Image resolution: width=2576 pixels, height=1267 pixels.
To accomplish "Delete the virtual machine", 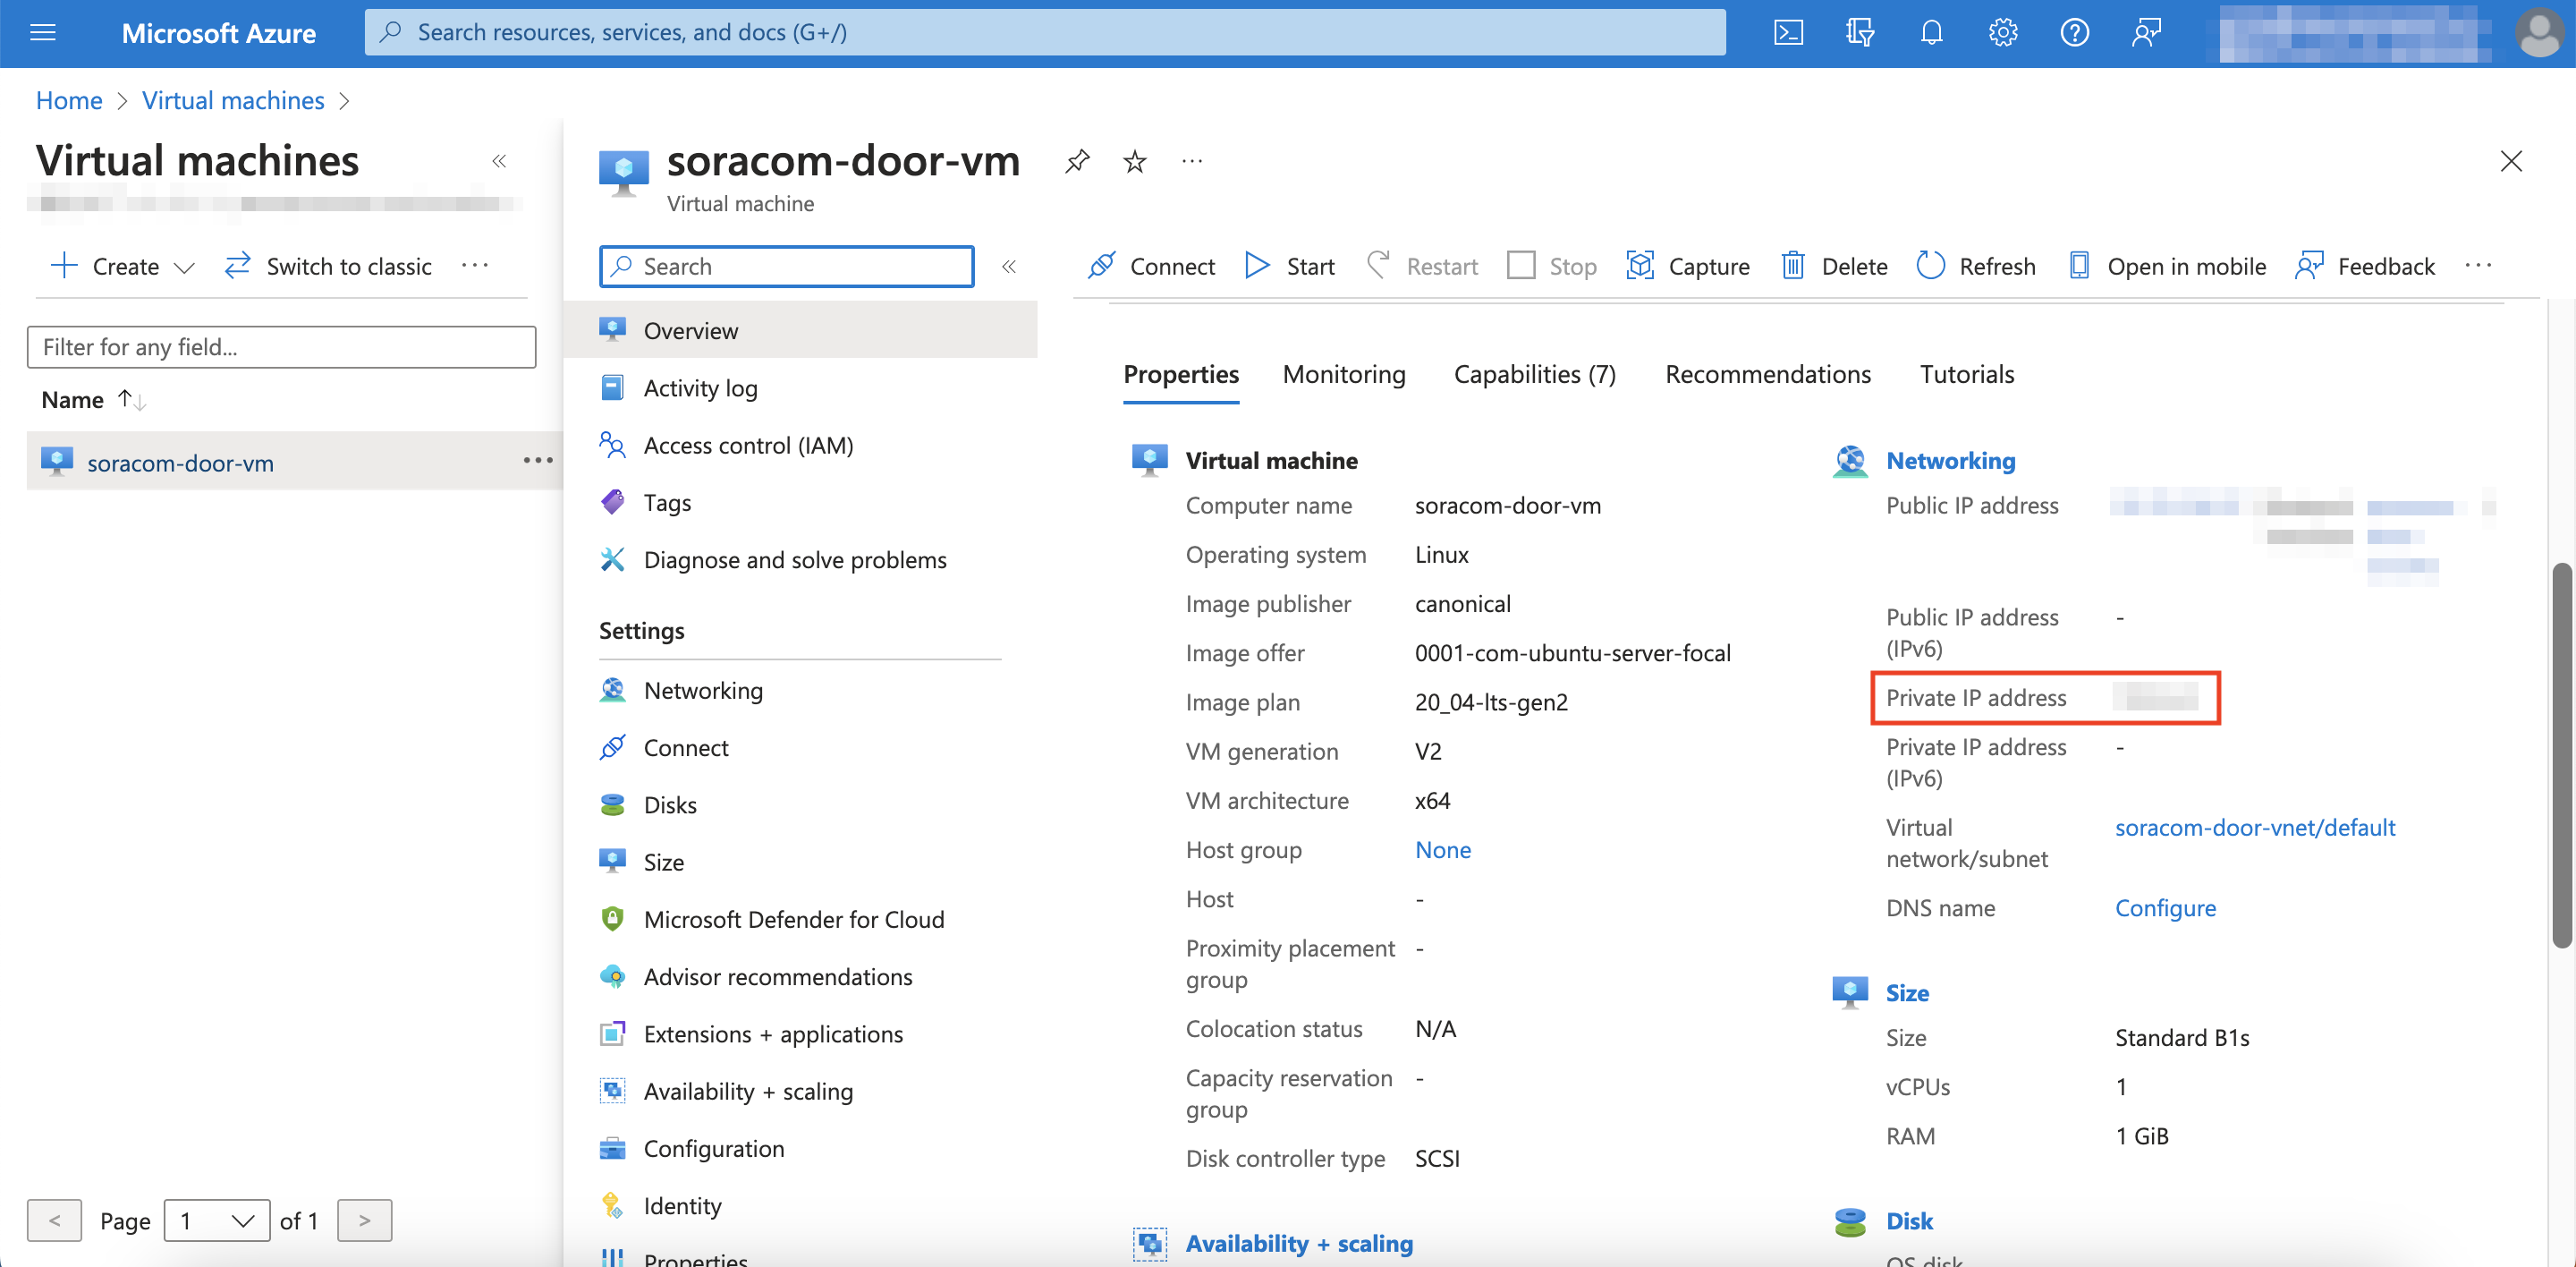I will click(1833, 265).
